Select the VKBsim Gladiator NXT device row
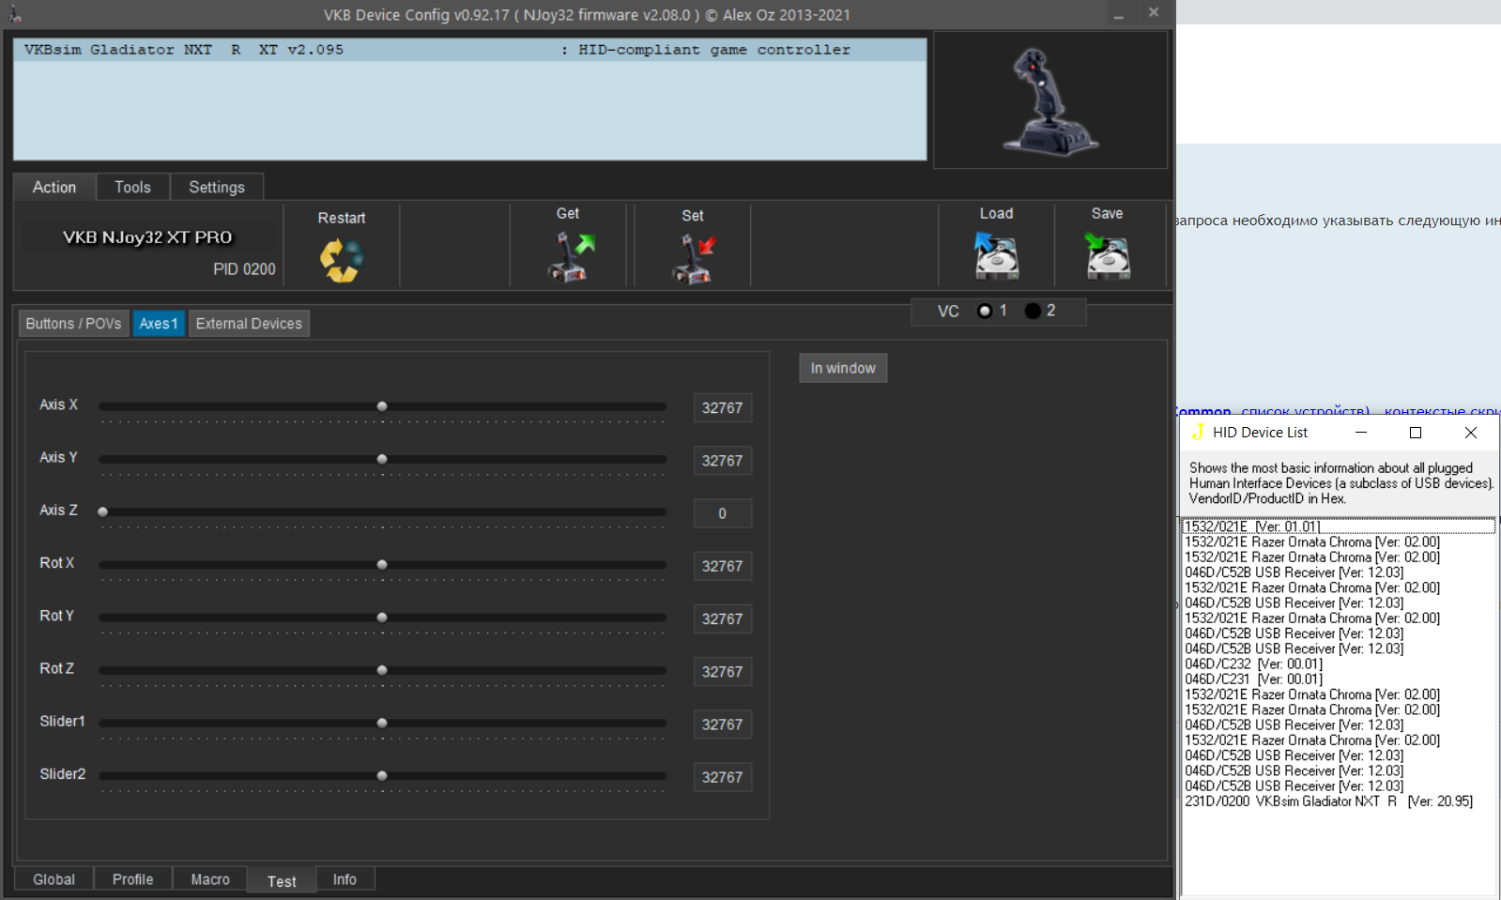1501x900 pixels. [x=470, y=50]
